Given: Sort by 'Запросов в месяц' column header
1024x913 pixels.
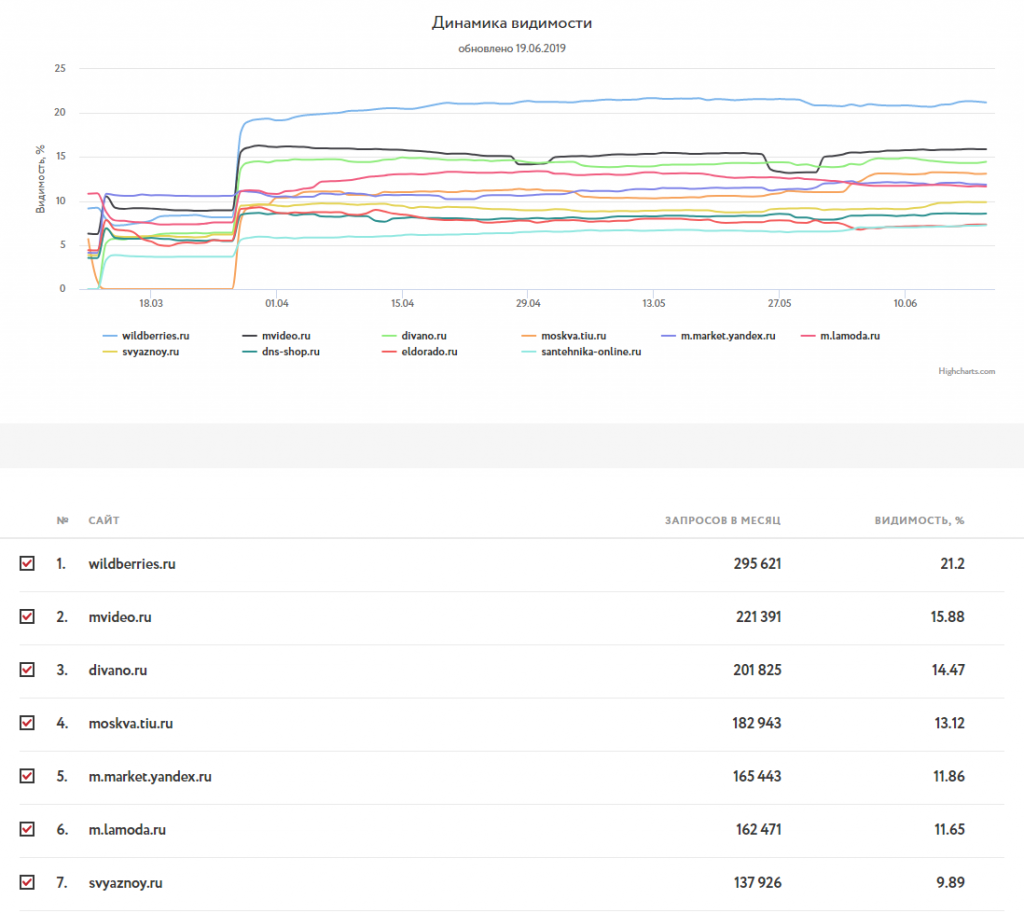Looking at the screenshot, I should 723,521.
